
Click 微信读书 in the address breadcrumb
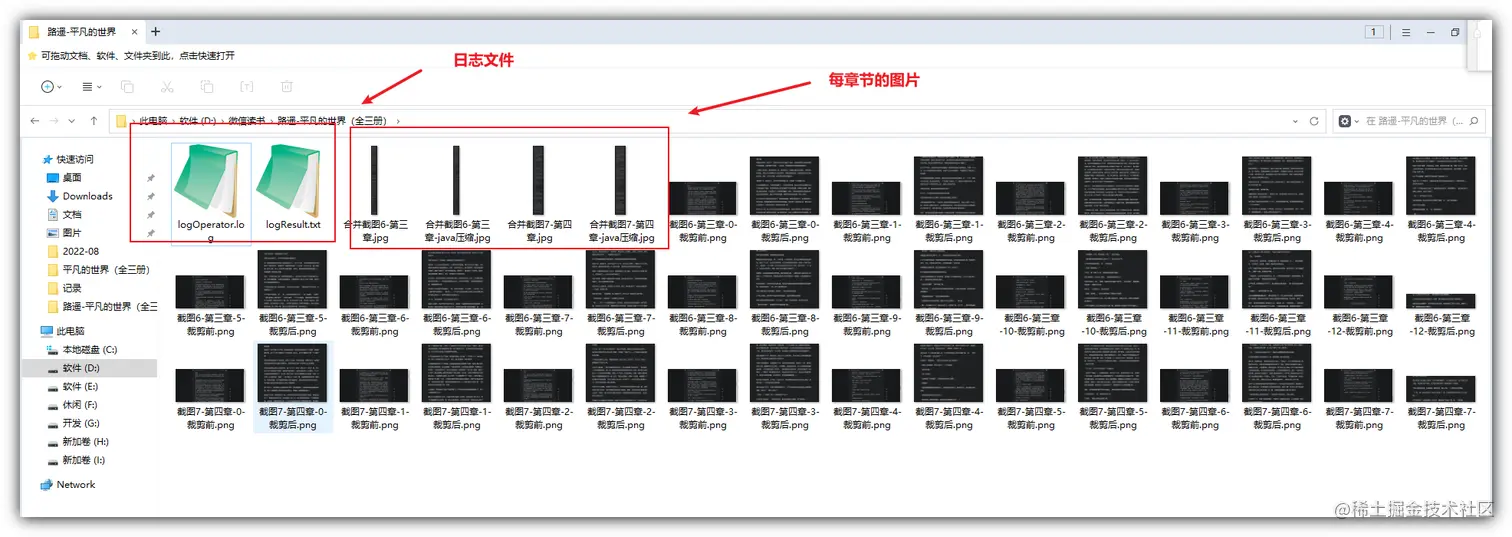246,121
